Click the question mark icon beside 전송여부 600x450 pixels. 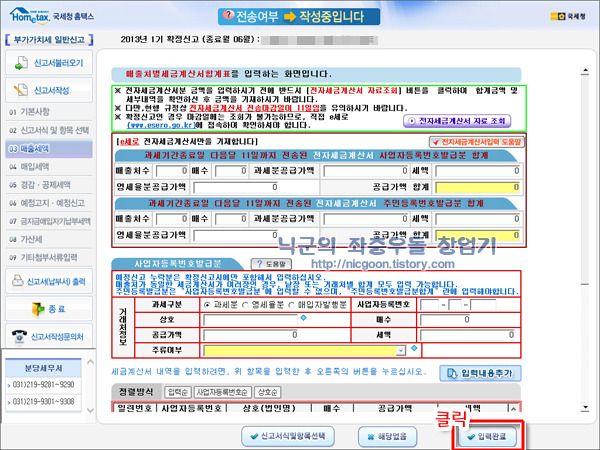(x=228, y=16)
